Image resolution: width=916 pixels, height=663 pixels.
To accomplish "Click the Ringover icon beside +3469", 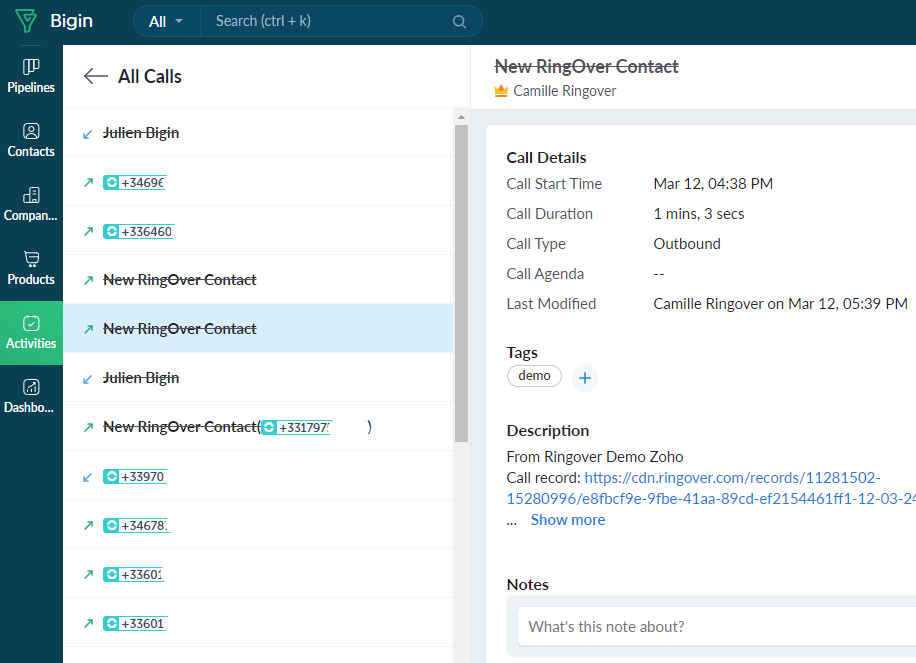I will click(x=112, y=183).
